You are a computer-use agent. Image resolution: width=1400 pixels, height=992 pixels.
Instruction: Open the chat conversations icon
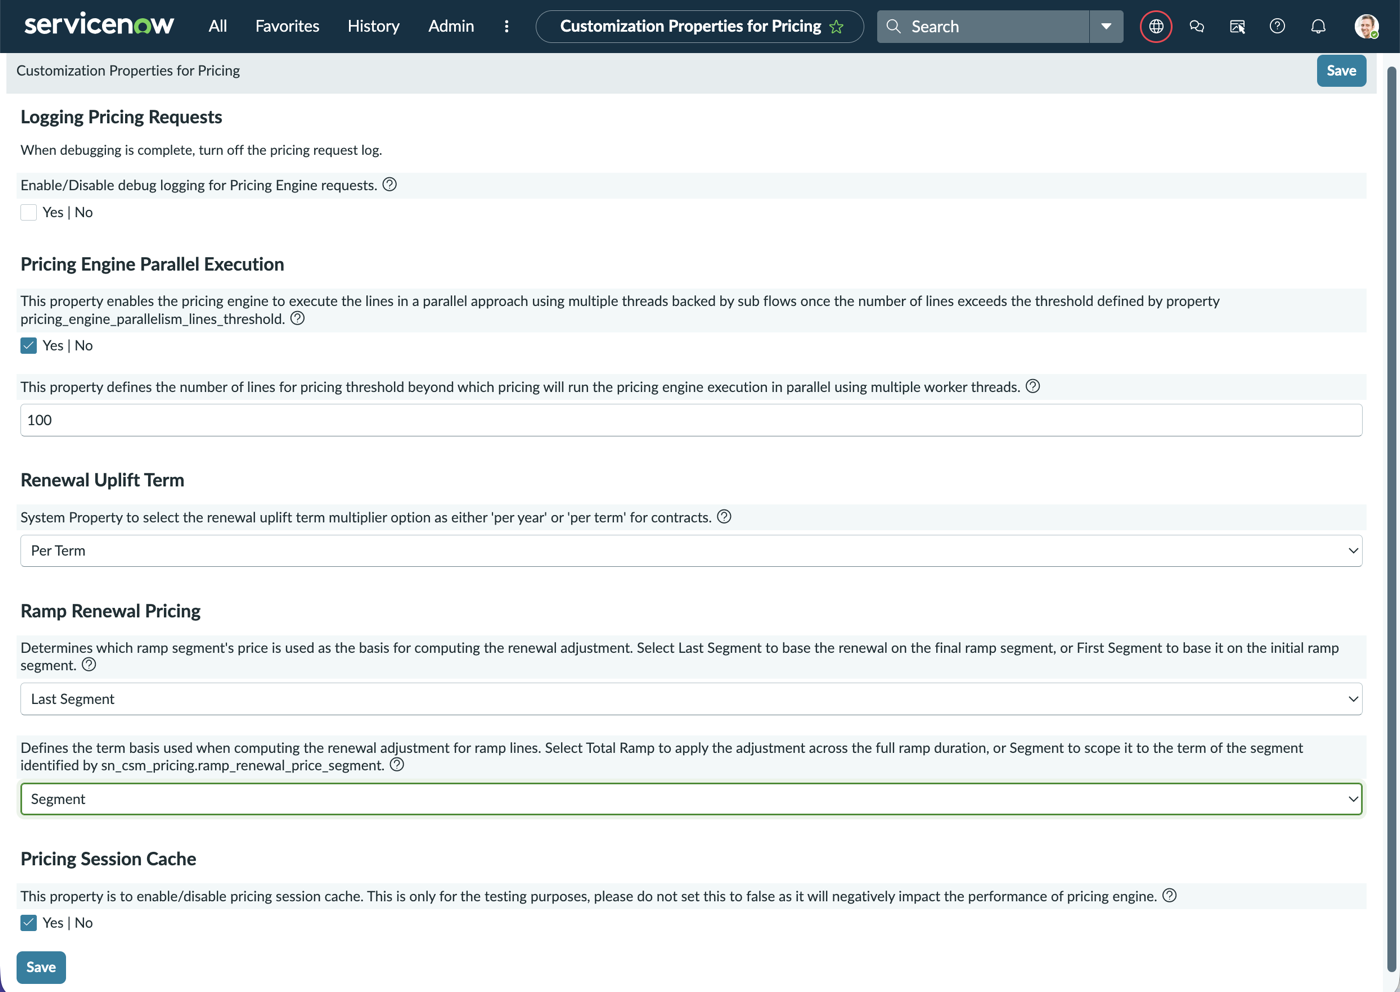pyautogui.click(x=1197, y=27)
